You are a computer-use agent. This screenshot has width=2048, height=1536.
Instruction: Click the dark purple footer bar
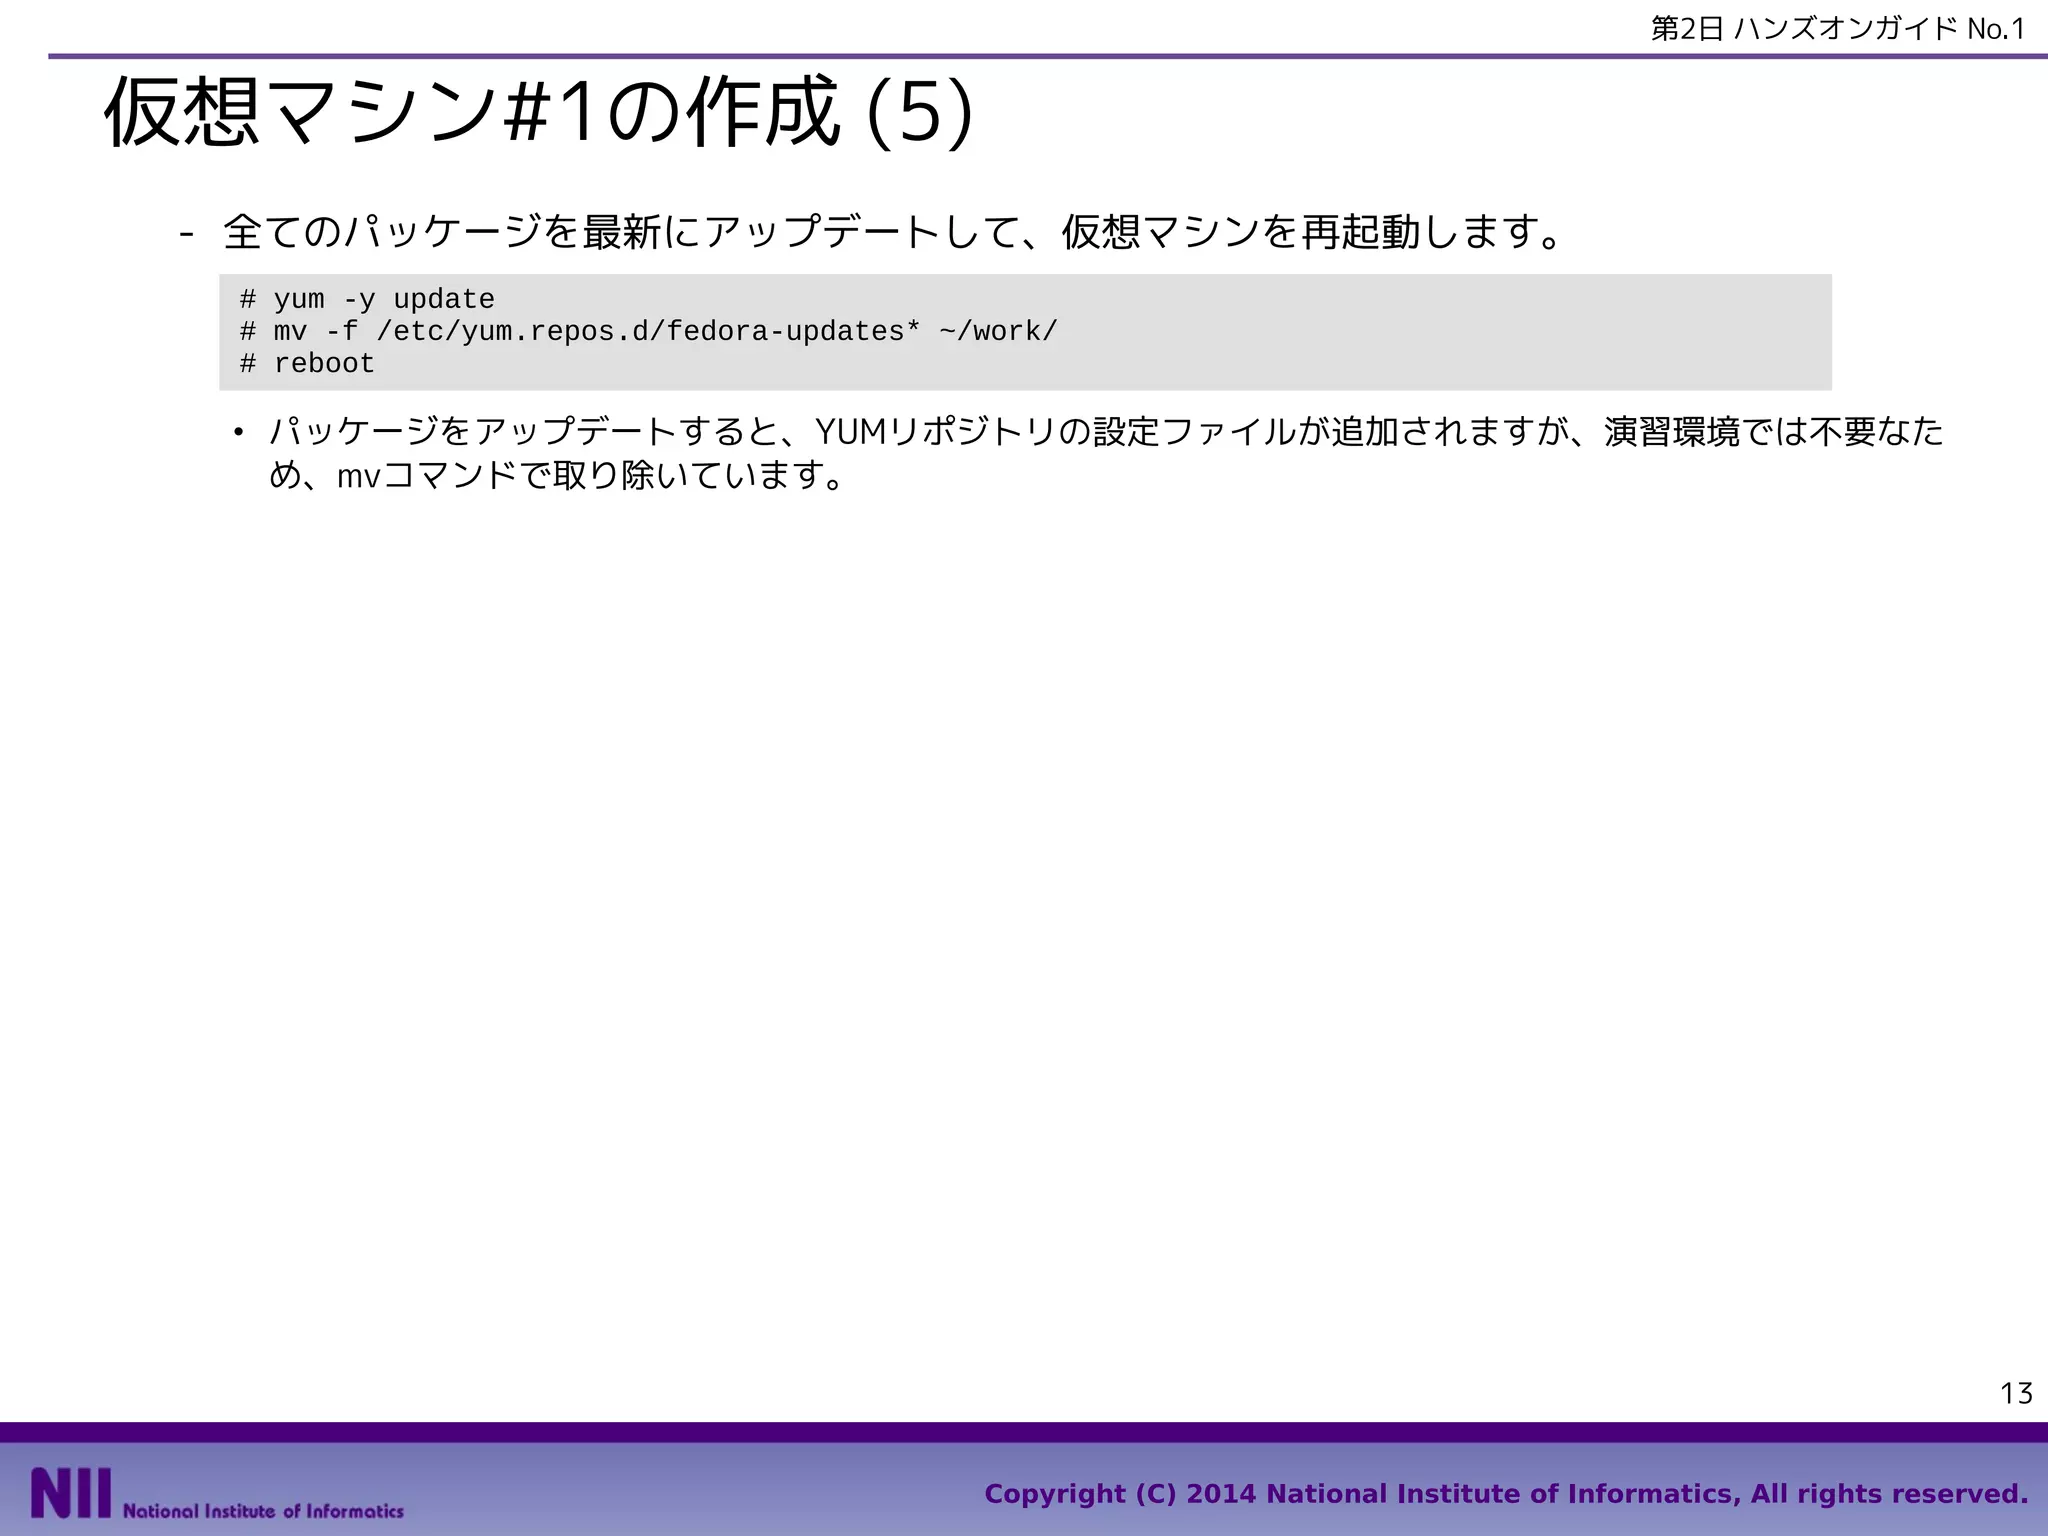[1024, 1432]
